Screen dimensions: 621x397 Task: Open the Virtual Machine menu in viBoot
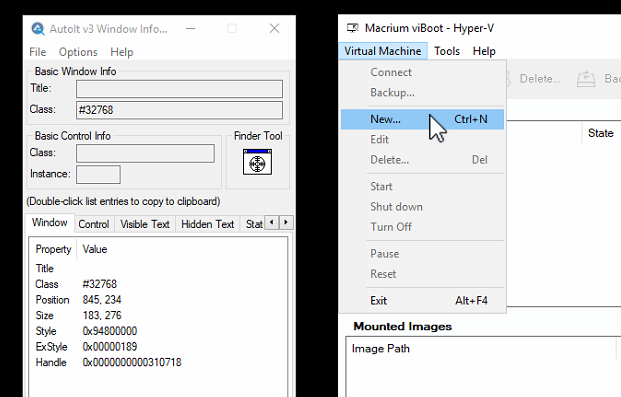pyautogui.click(x=383, y=51)
